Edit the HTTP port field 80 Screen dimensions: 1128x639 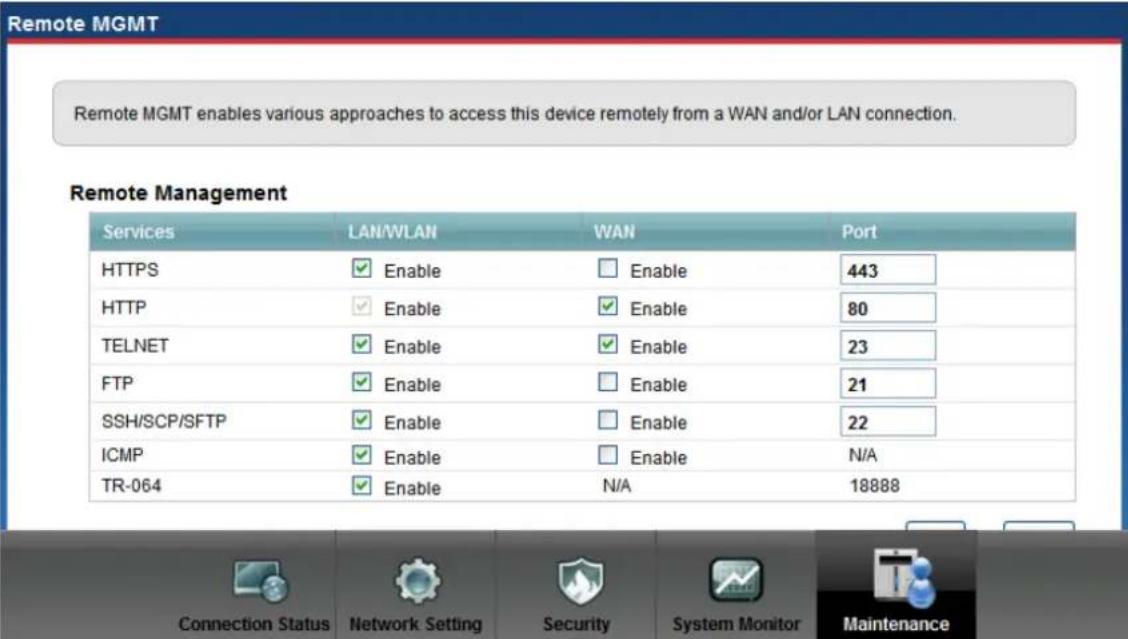[x=888, y=308]
